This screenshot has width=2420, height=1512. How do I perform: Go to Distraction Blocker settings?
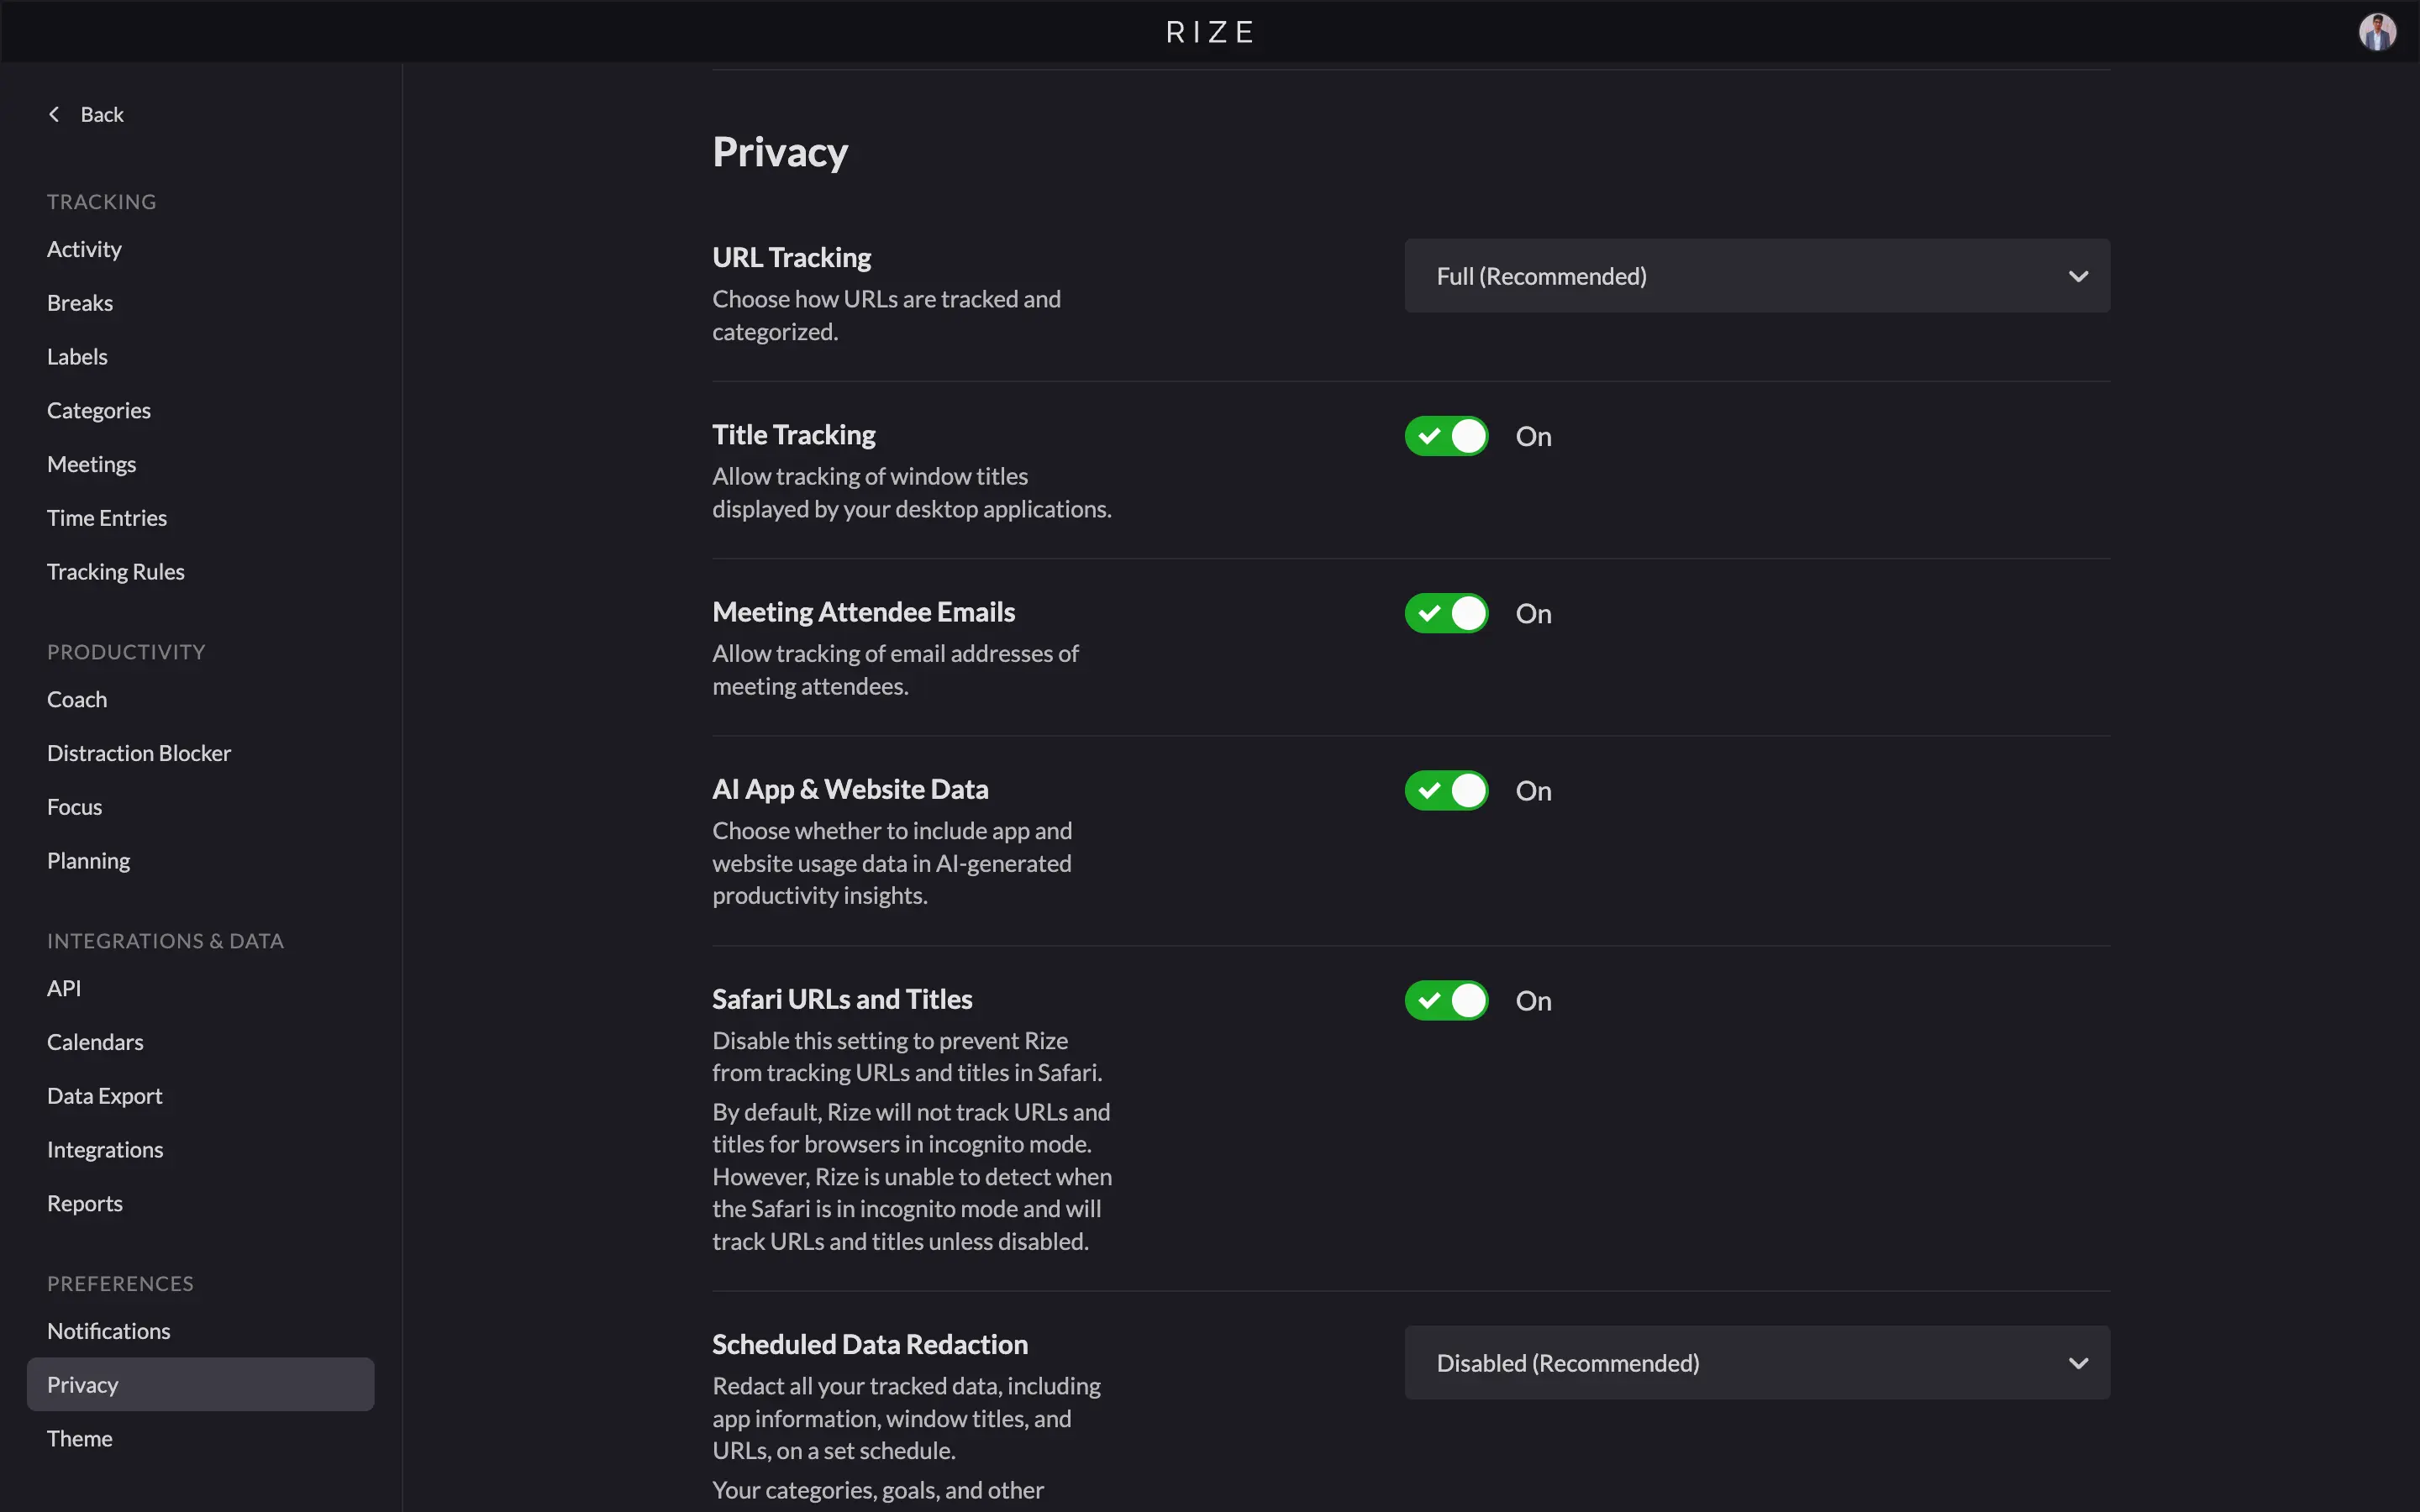coord(139,752)
